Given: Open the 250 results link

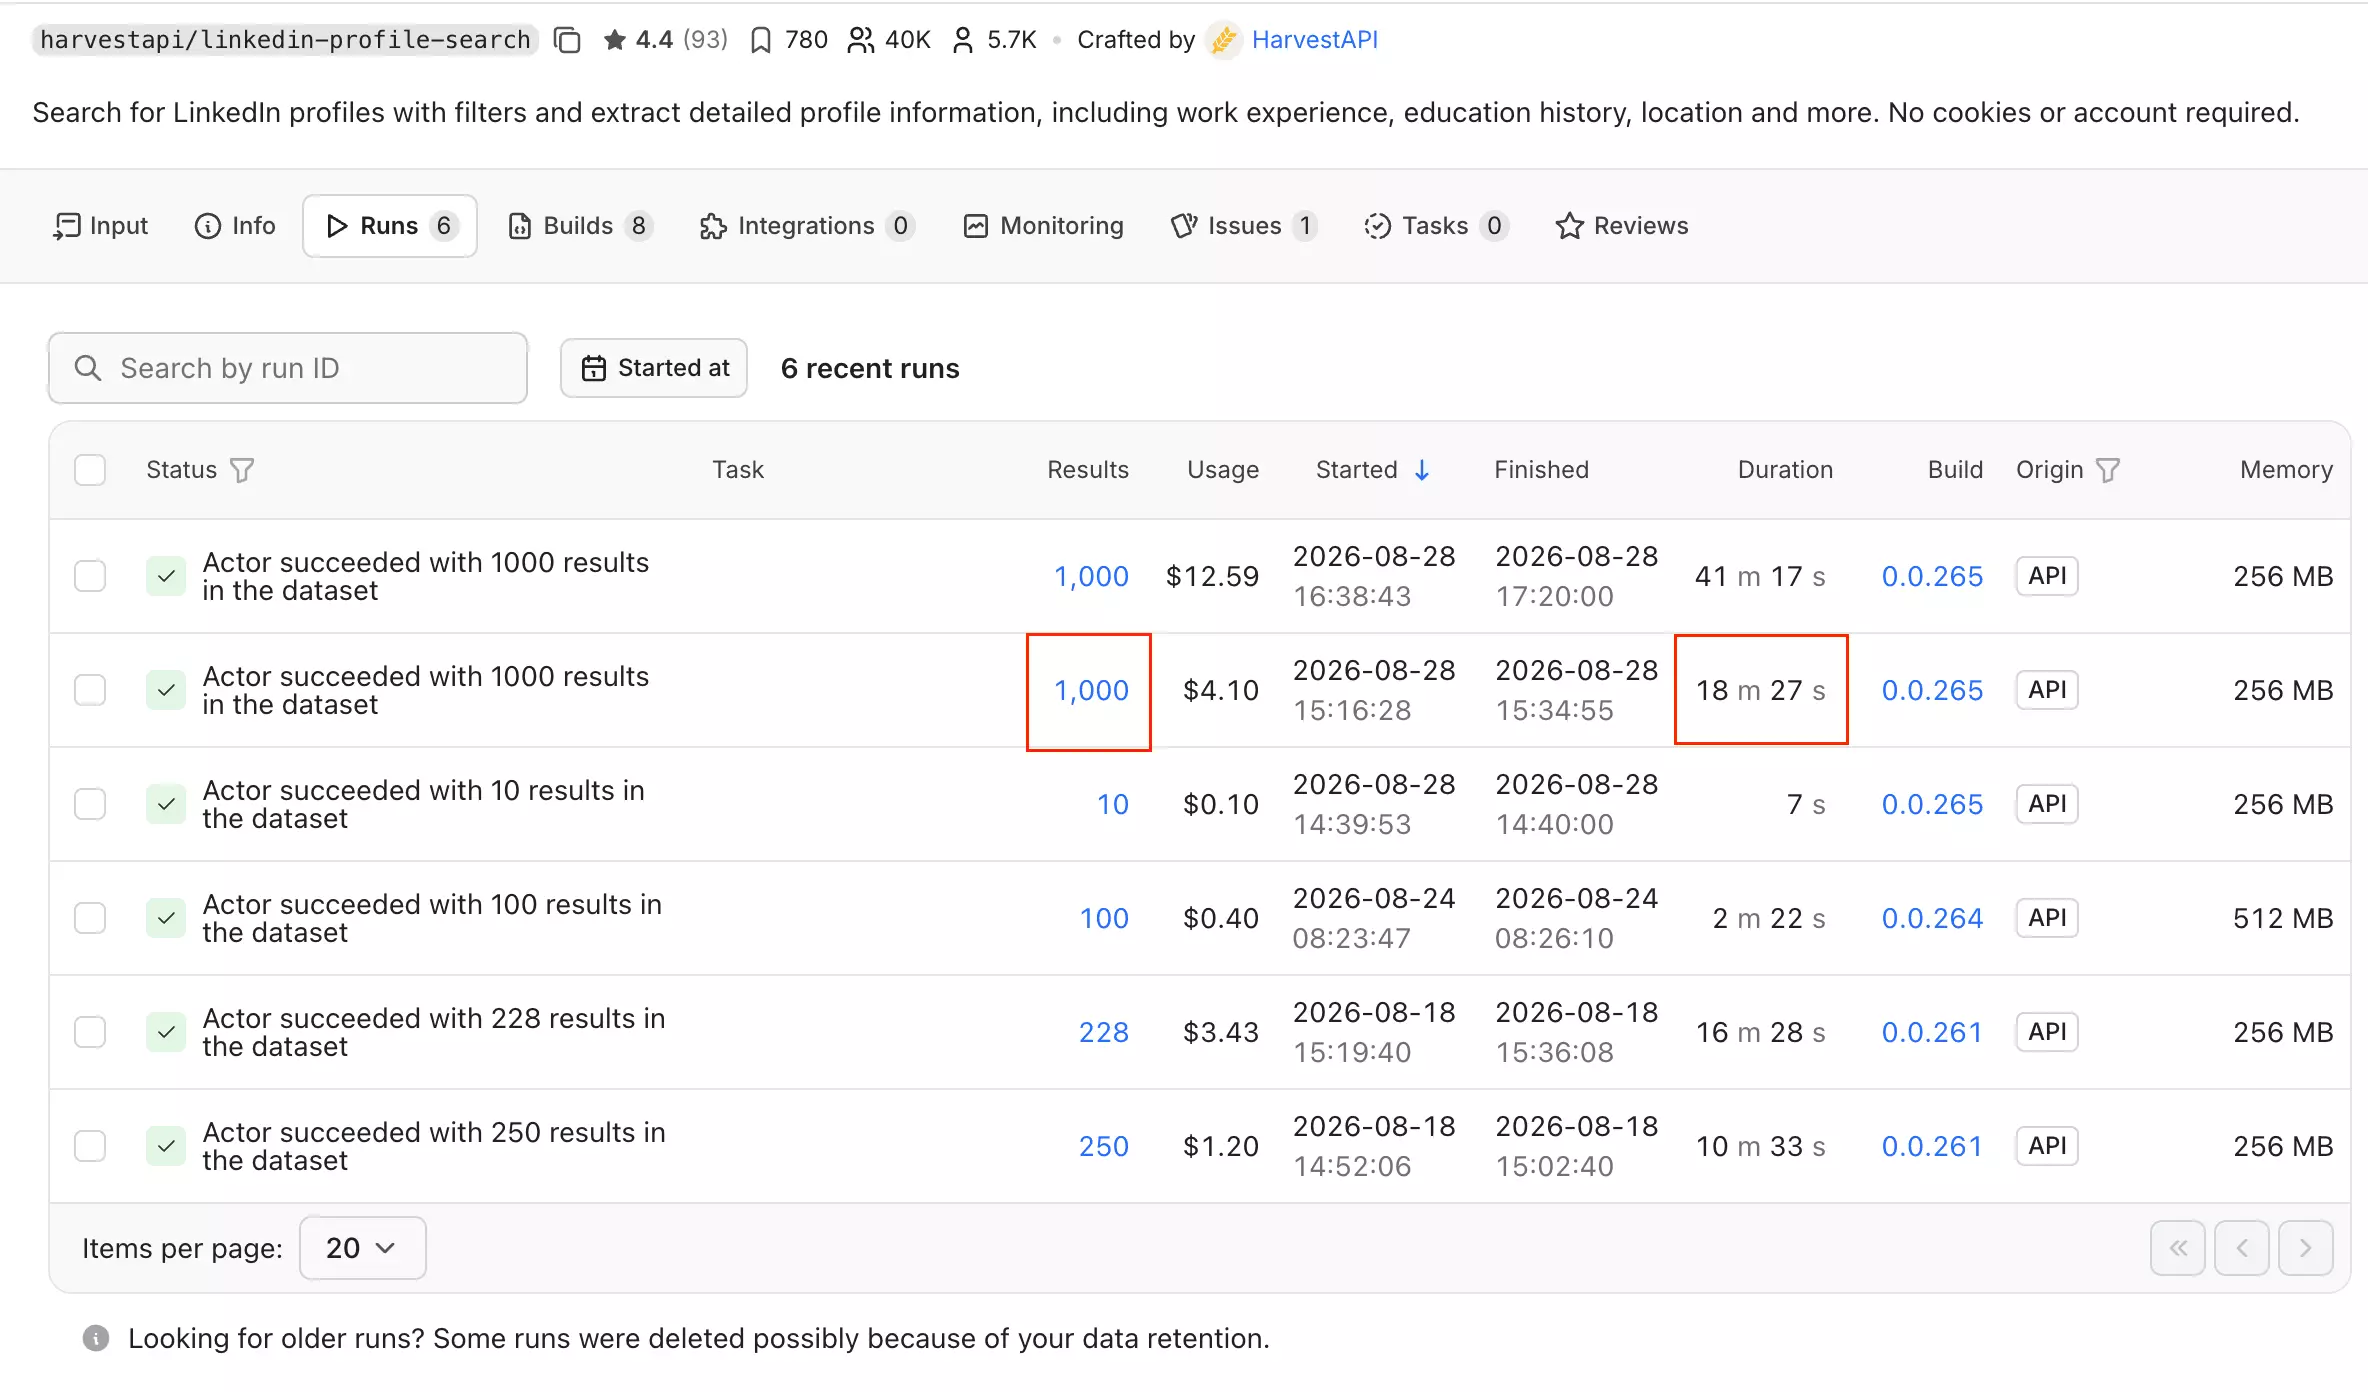Looking at the screenshot, I should (1104, 1146).
